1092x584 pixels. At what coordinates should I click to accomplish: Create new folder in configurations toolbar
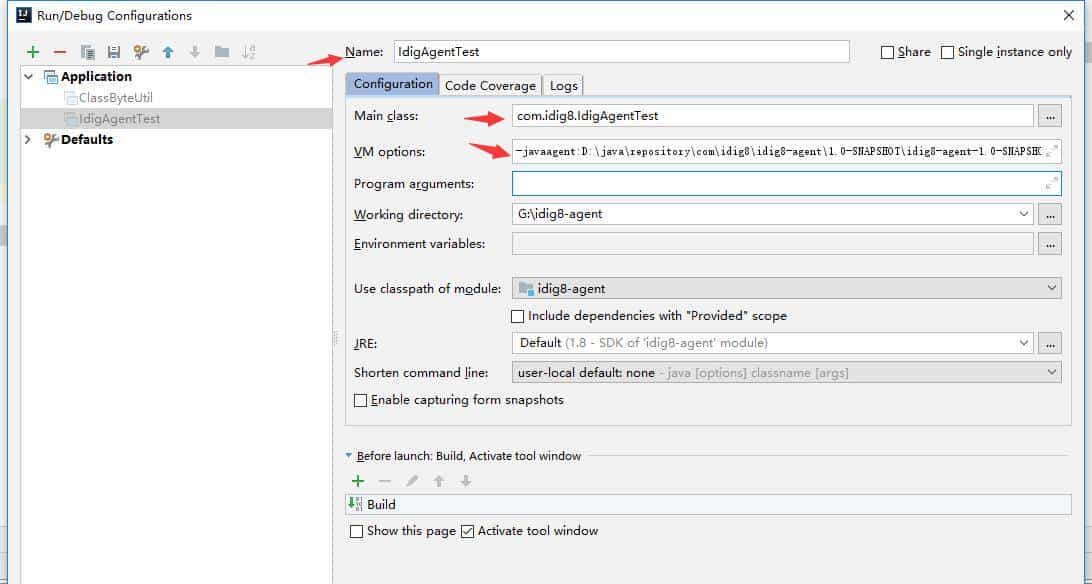tap(222, 52)
